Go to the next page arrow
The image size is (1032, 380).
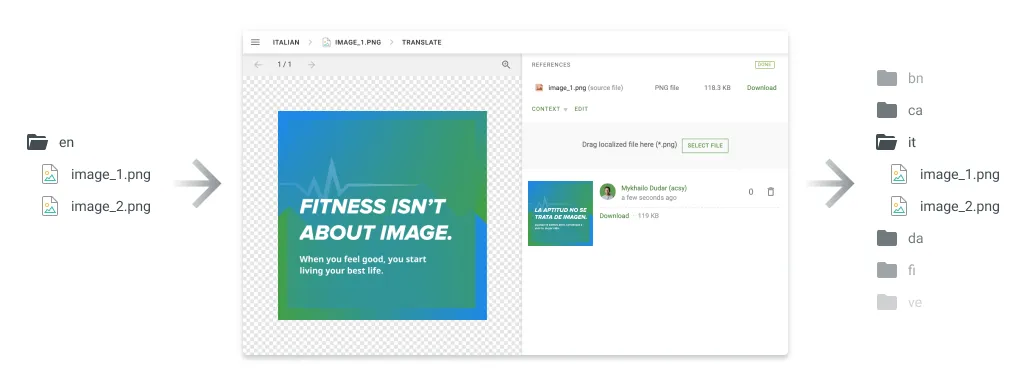click(x=311, y=65)
